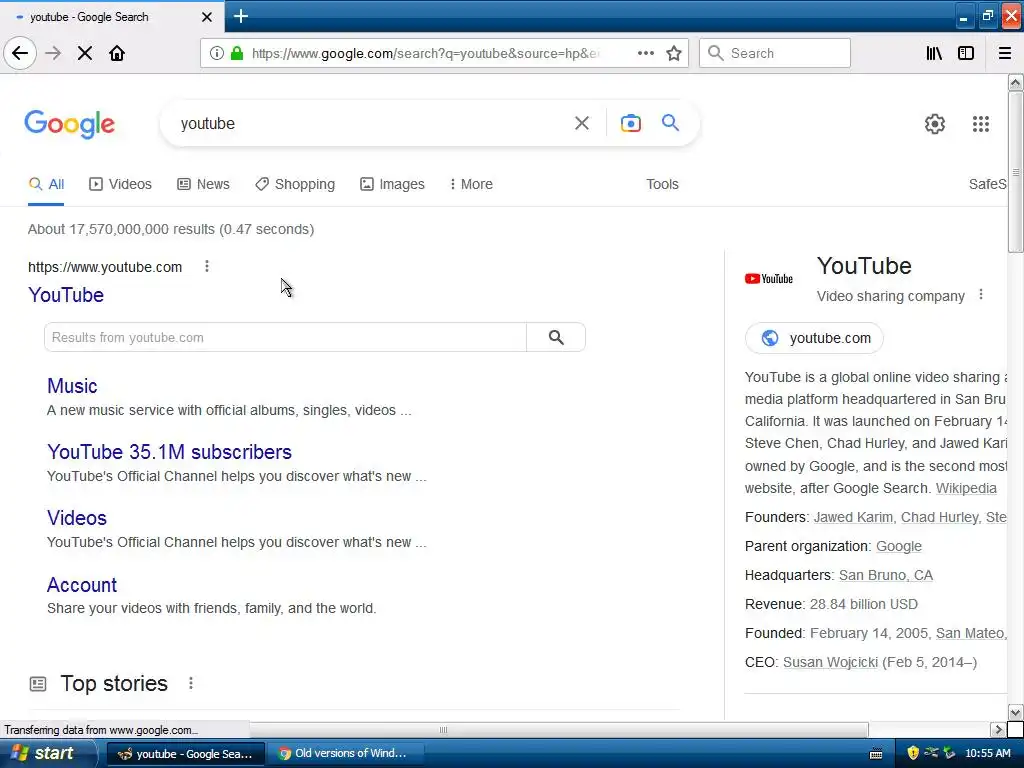Switch to the Images tab
The height and width of the screenshot is (768, 1024).
click(x=392, y=184)
